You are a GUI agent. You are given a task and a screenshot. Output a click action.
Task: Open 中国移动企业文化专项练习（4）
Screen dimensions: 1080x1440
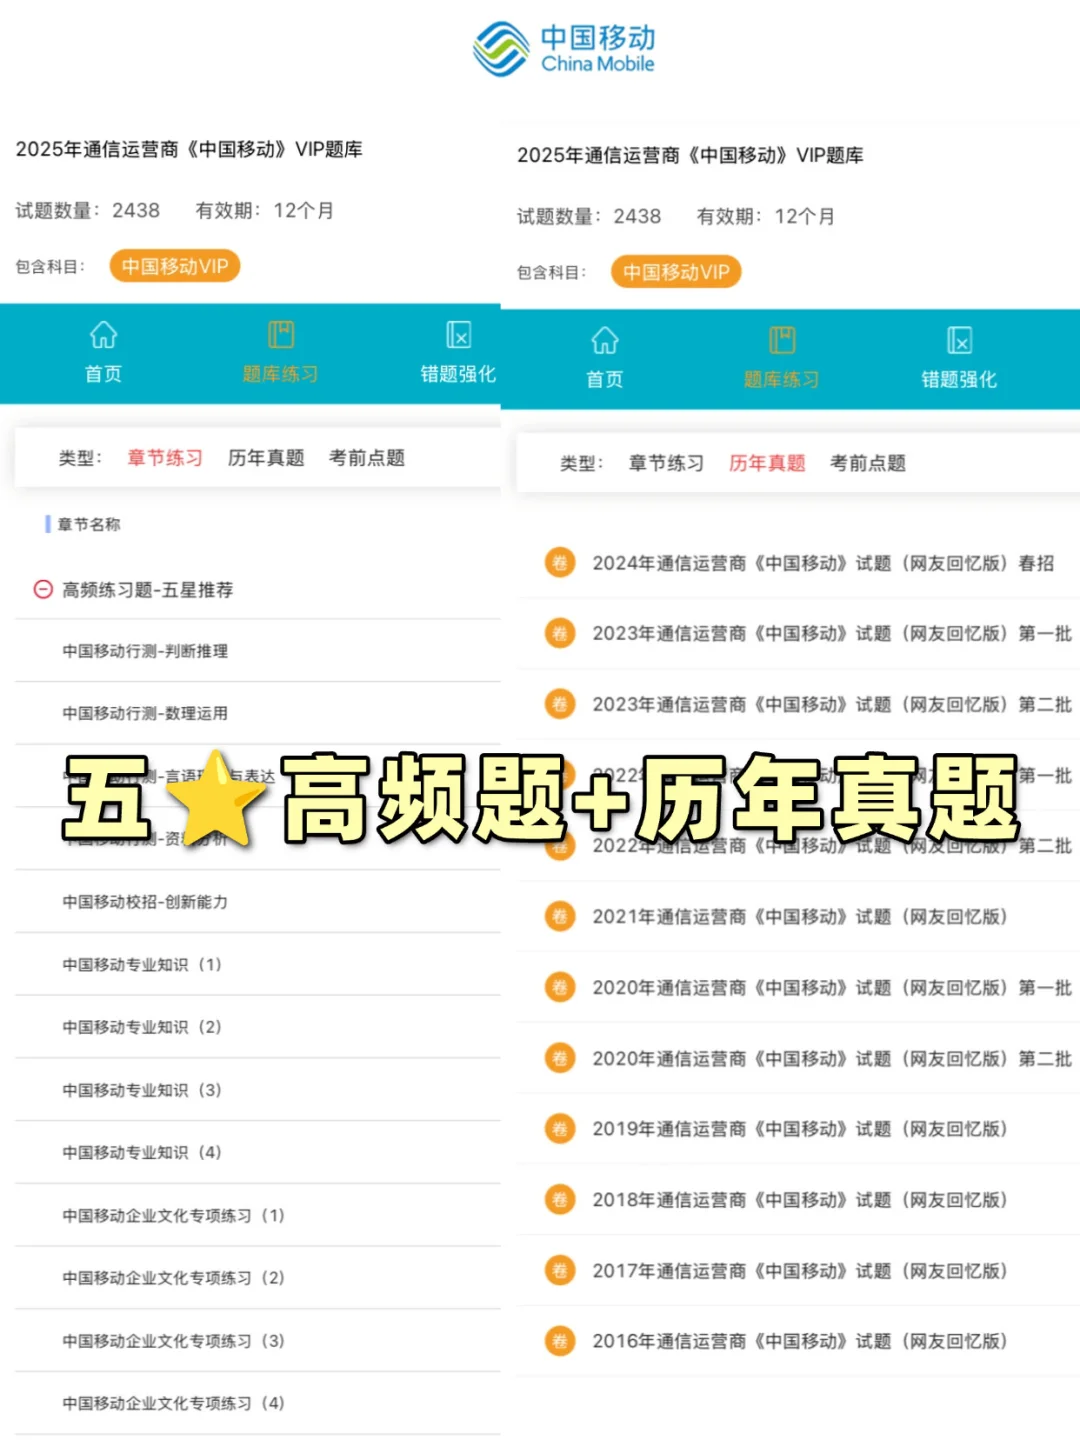pos(174,1403)
